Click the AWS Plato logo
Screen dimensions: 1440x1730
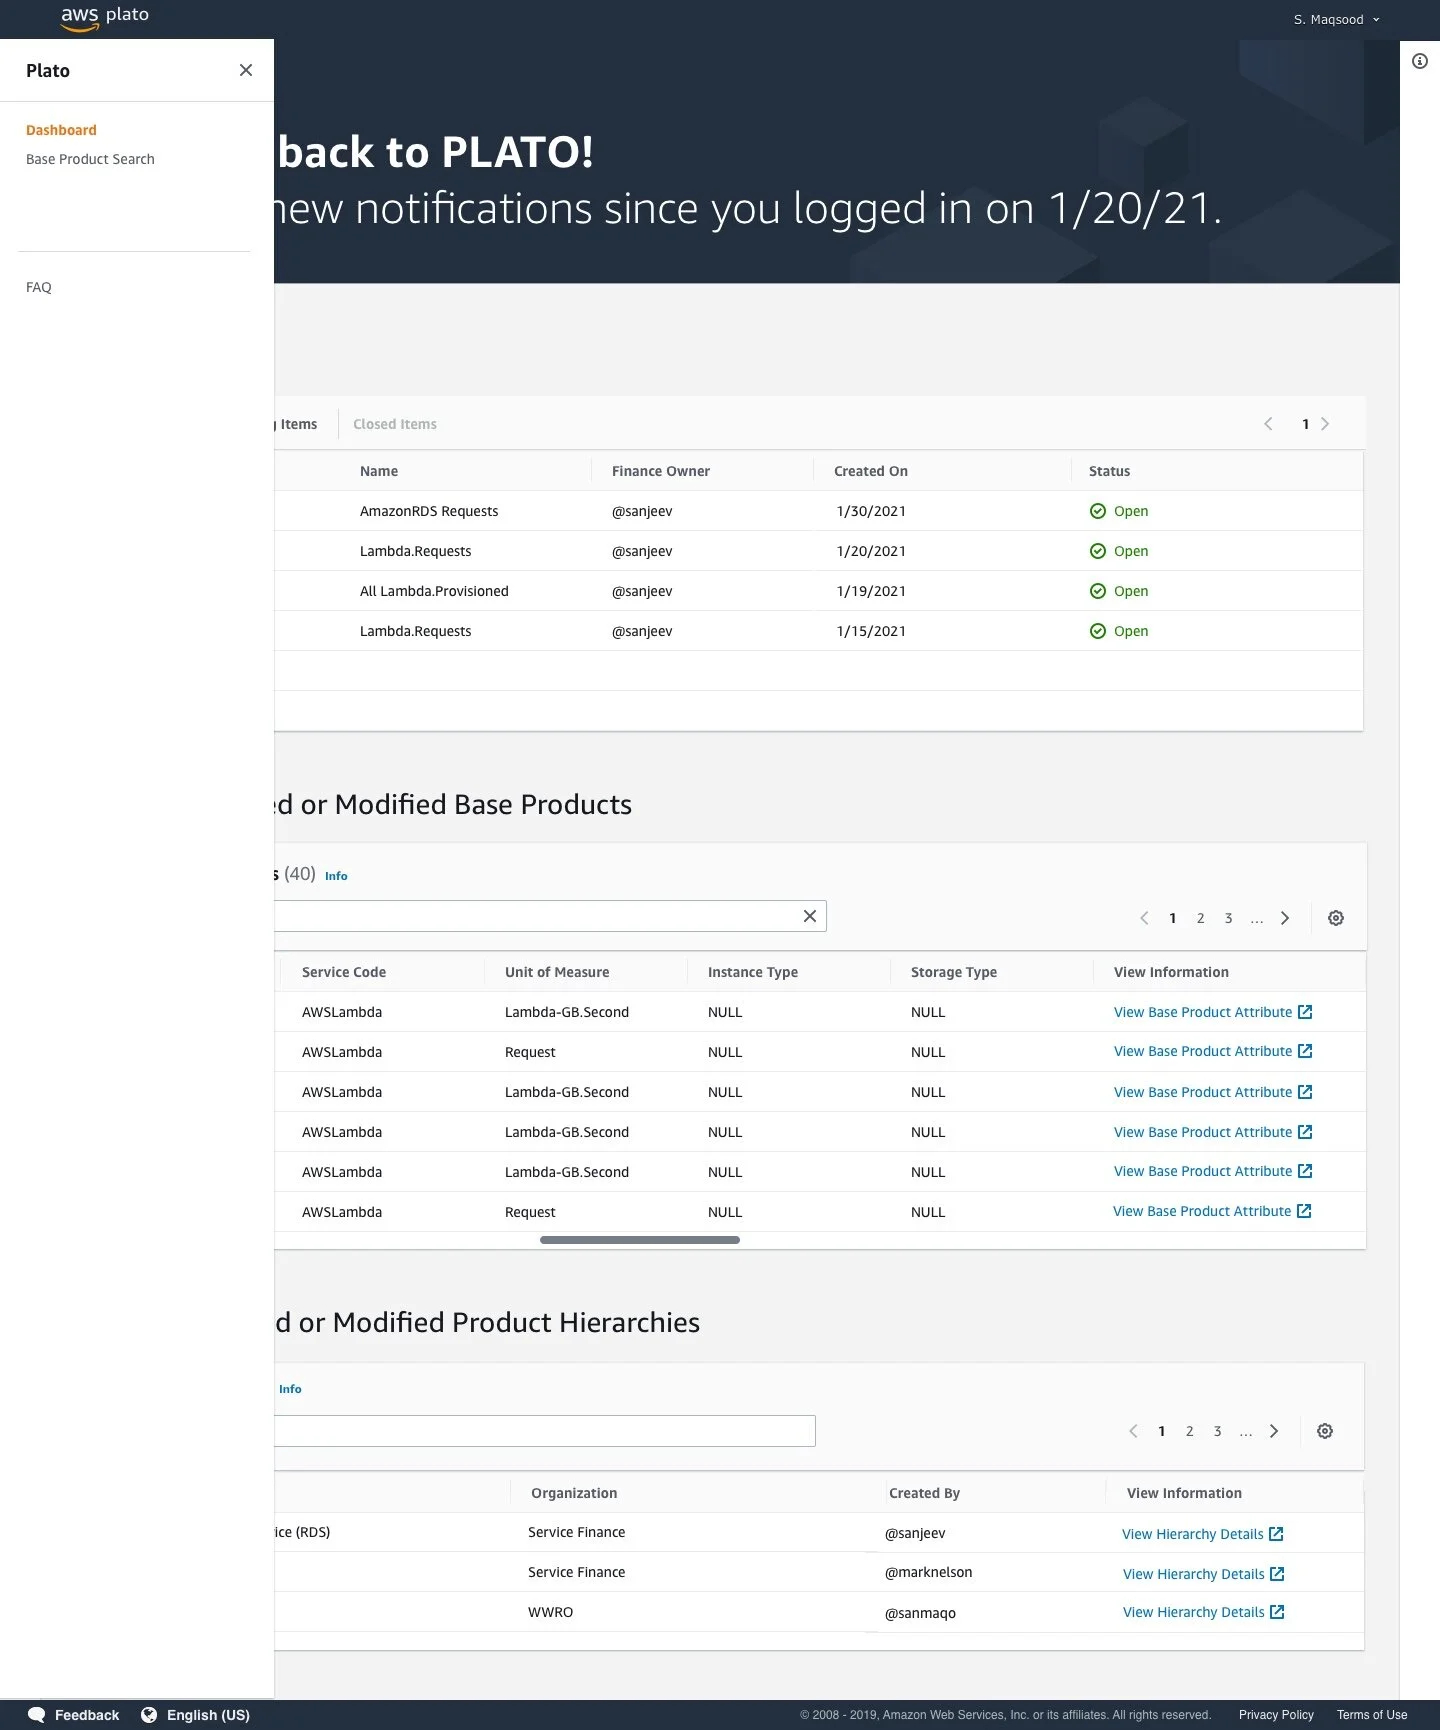(105, 17)
